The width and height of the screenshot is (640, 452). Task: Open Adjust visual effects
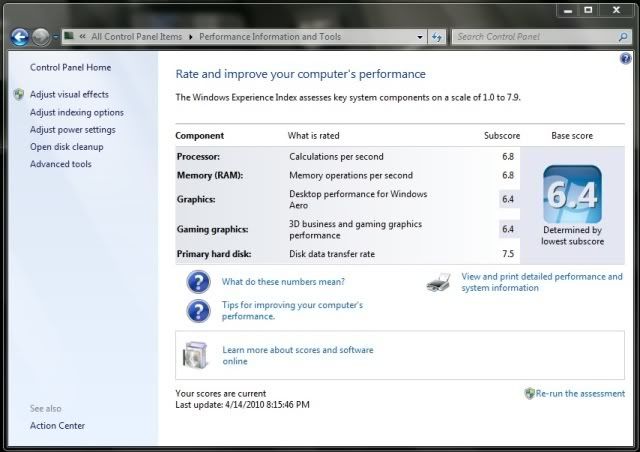[x=69, y=94]
